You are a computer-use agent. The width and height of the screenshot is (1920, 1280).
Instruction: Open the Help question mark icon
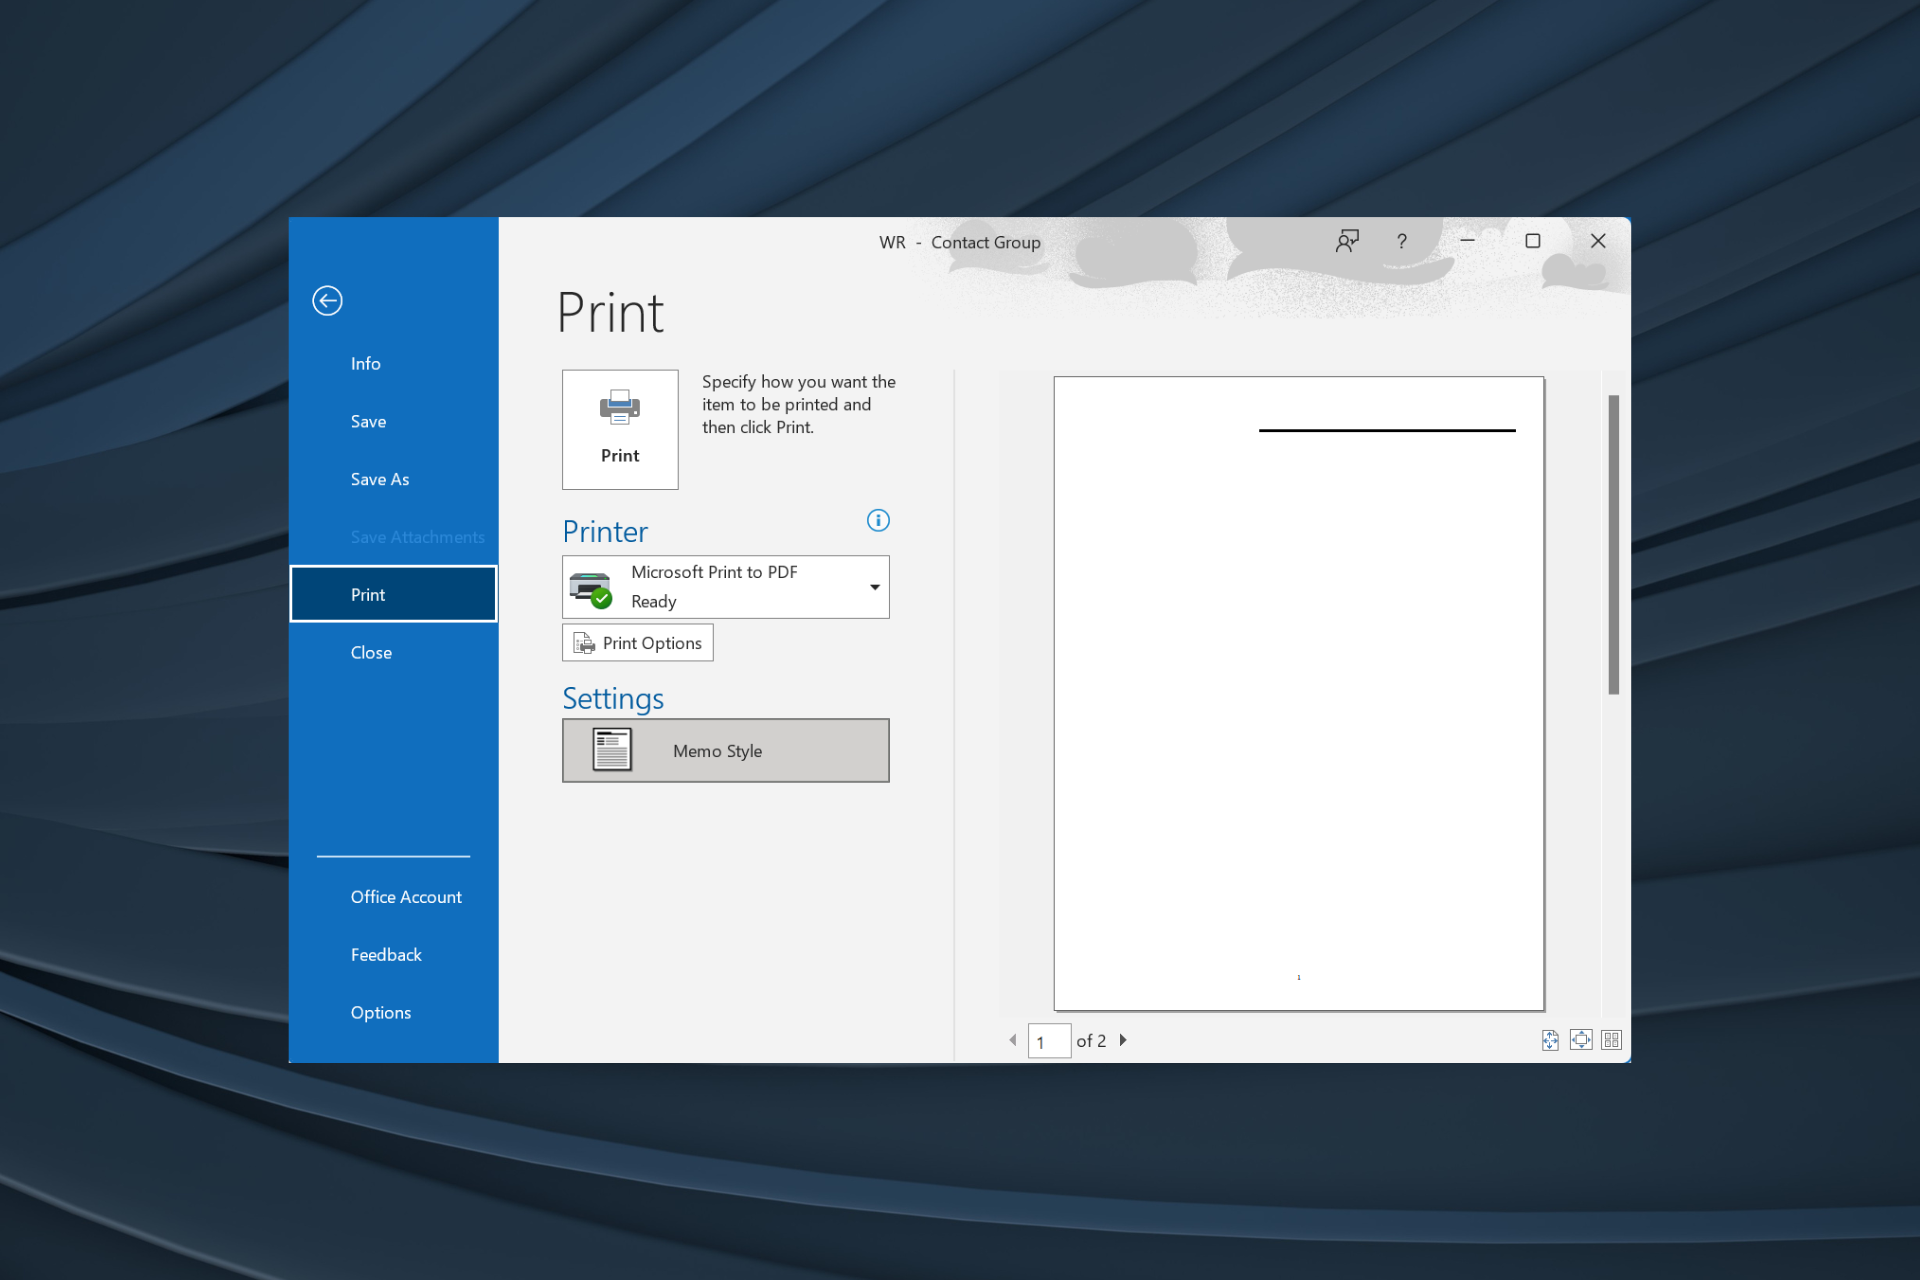(x=1402, y=241)
